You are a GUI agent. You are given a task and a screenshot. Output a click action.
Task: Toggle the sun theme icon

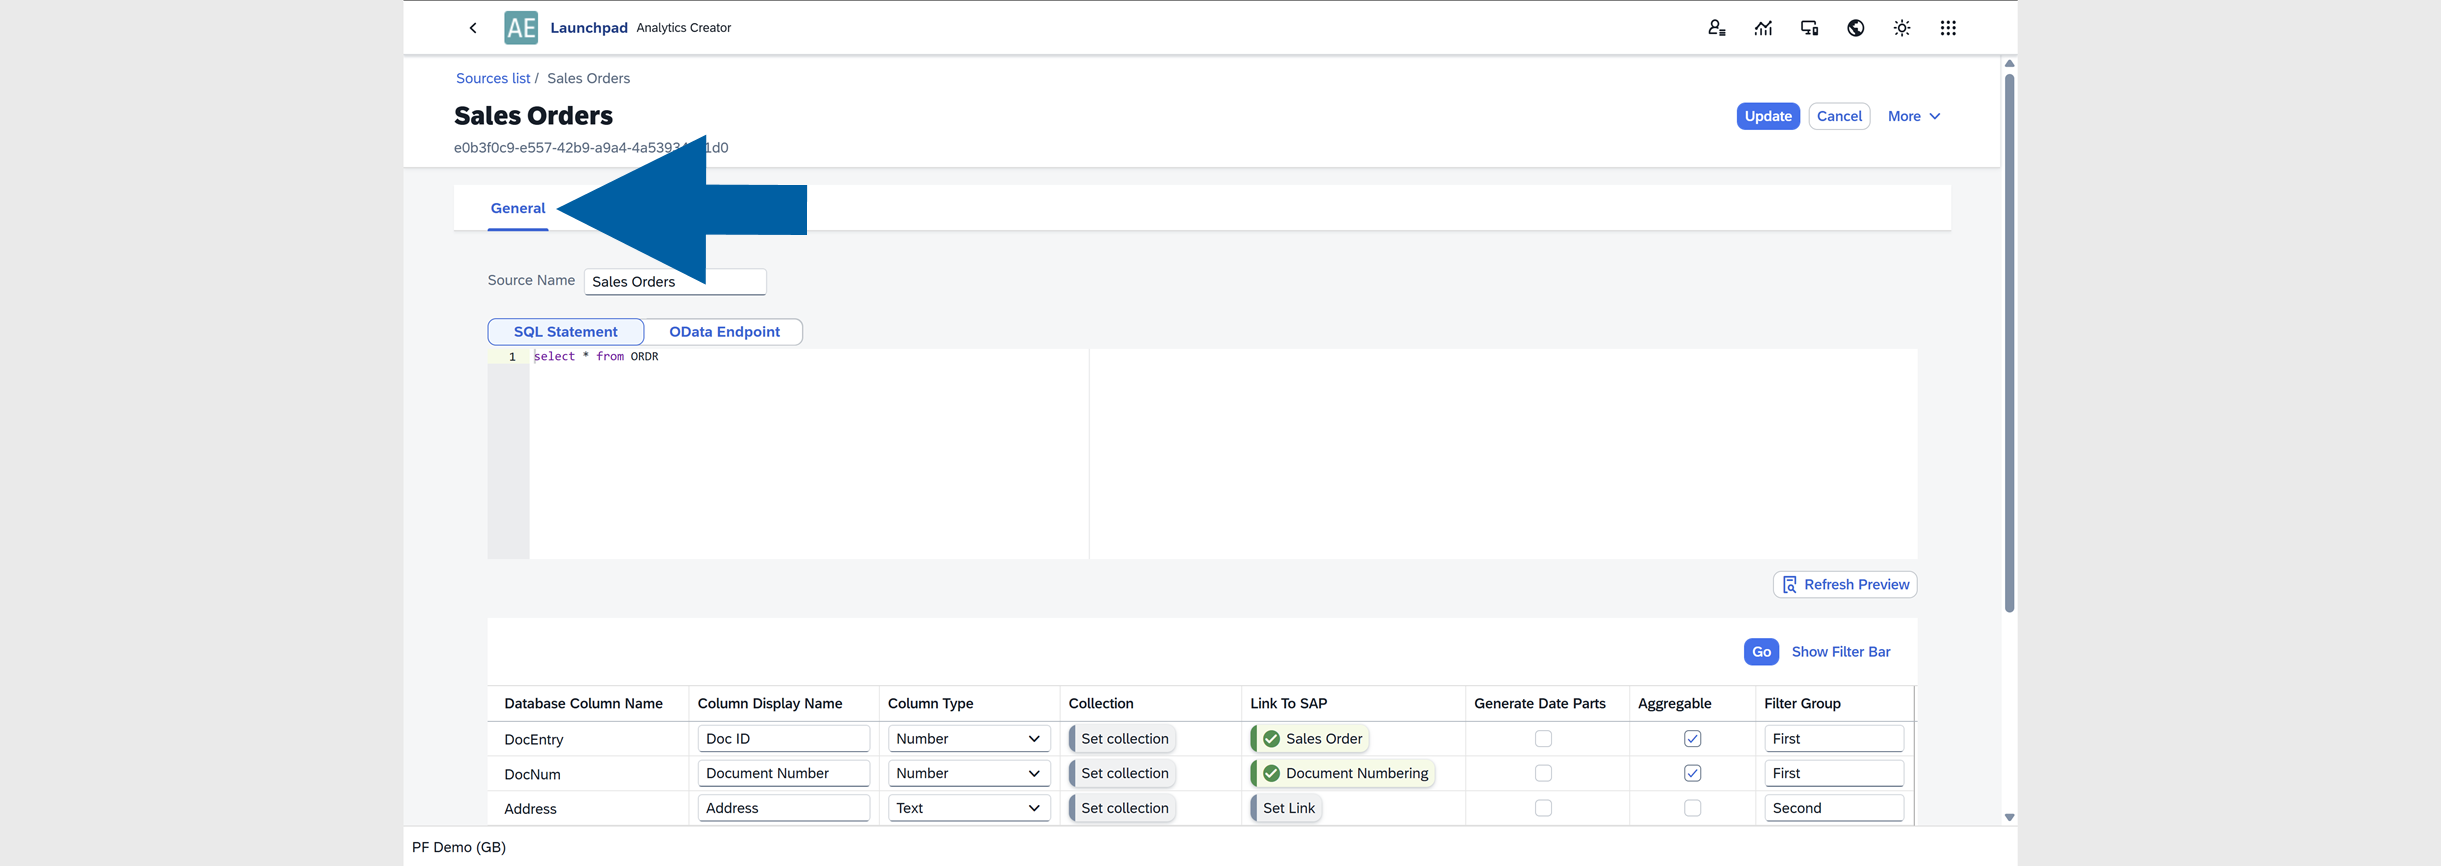[1901, 28]
